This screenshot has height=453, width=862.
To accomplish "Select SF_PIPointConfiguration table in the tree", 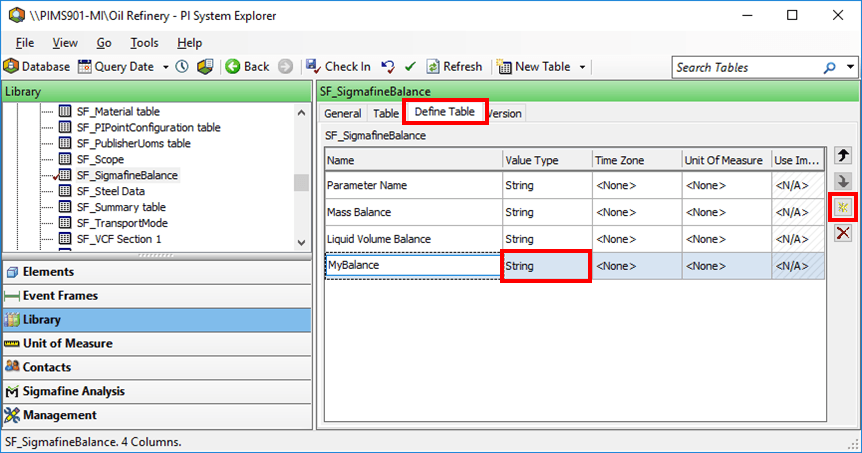I will click(148, 128).
